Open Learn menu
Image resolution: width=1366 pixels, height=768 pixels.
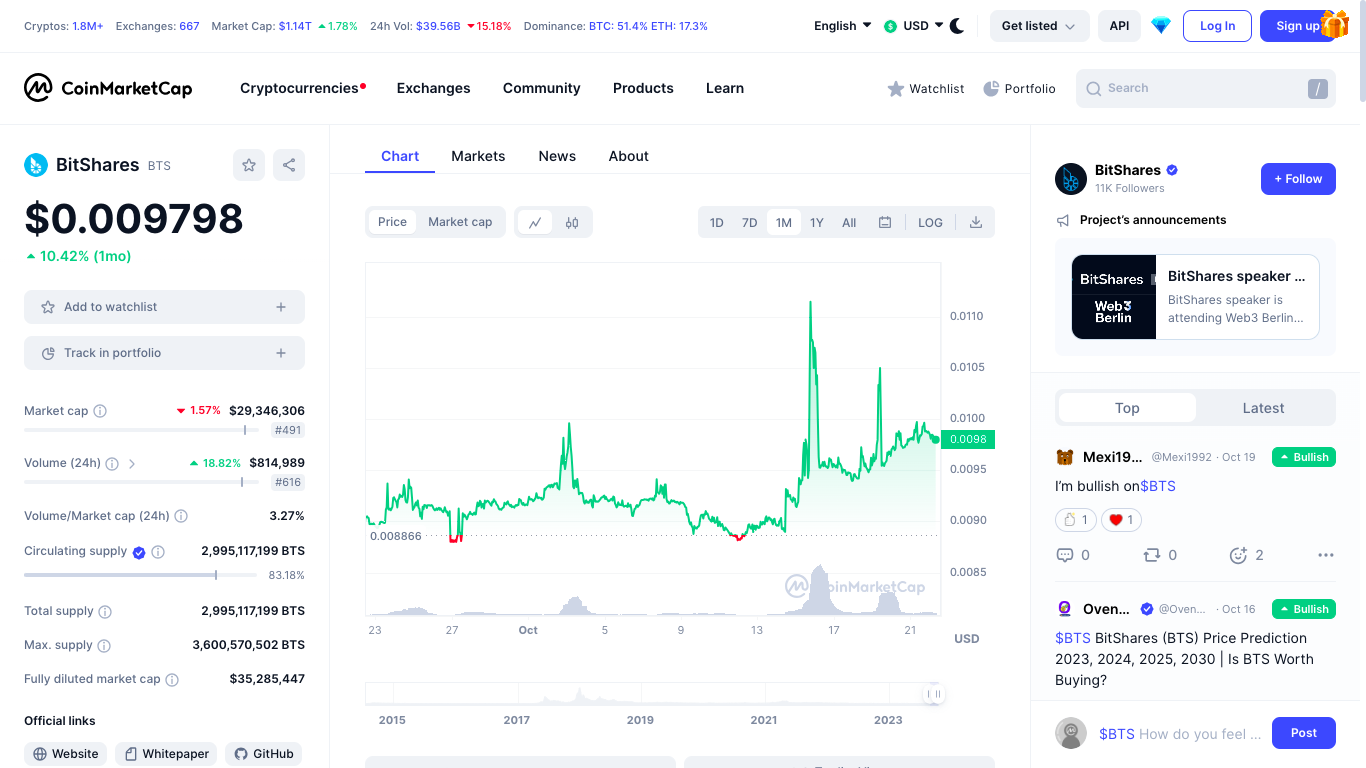725,88
